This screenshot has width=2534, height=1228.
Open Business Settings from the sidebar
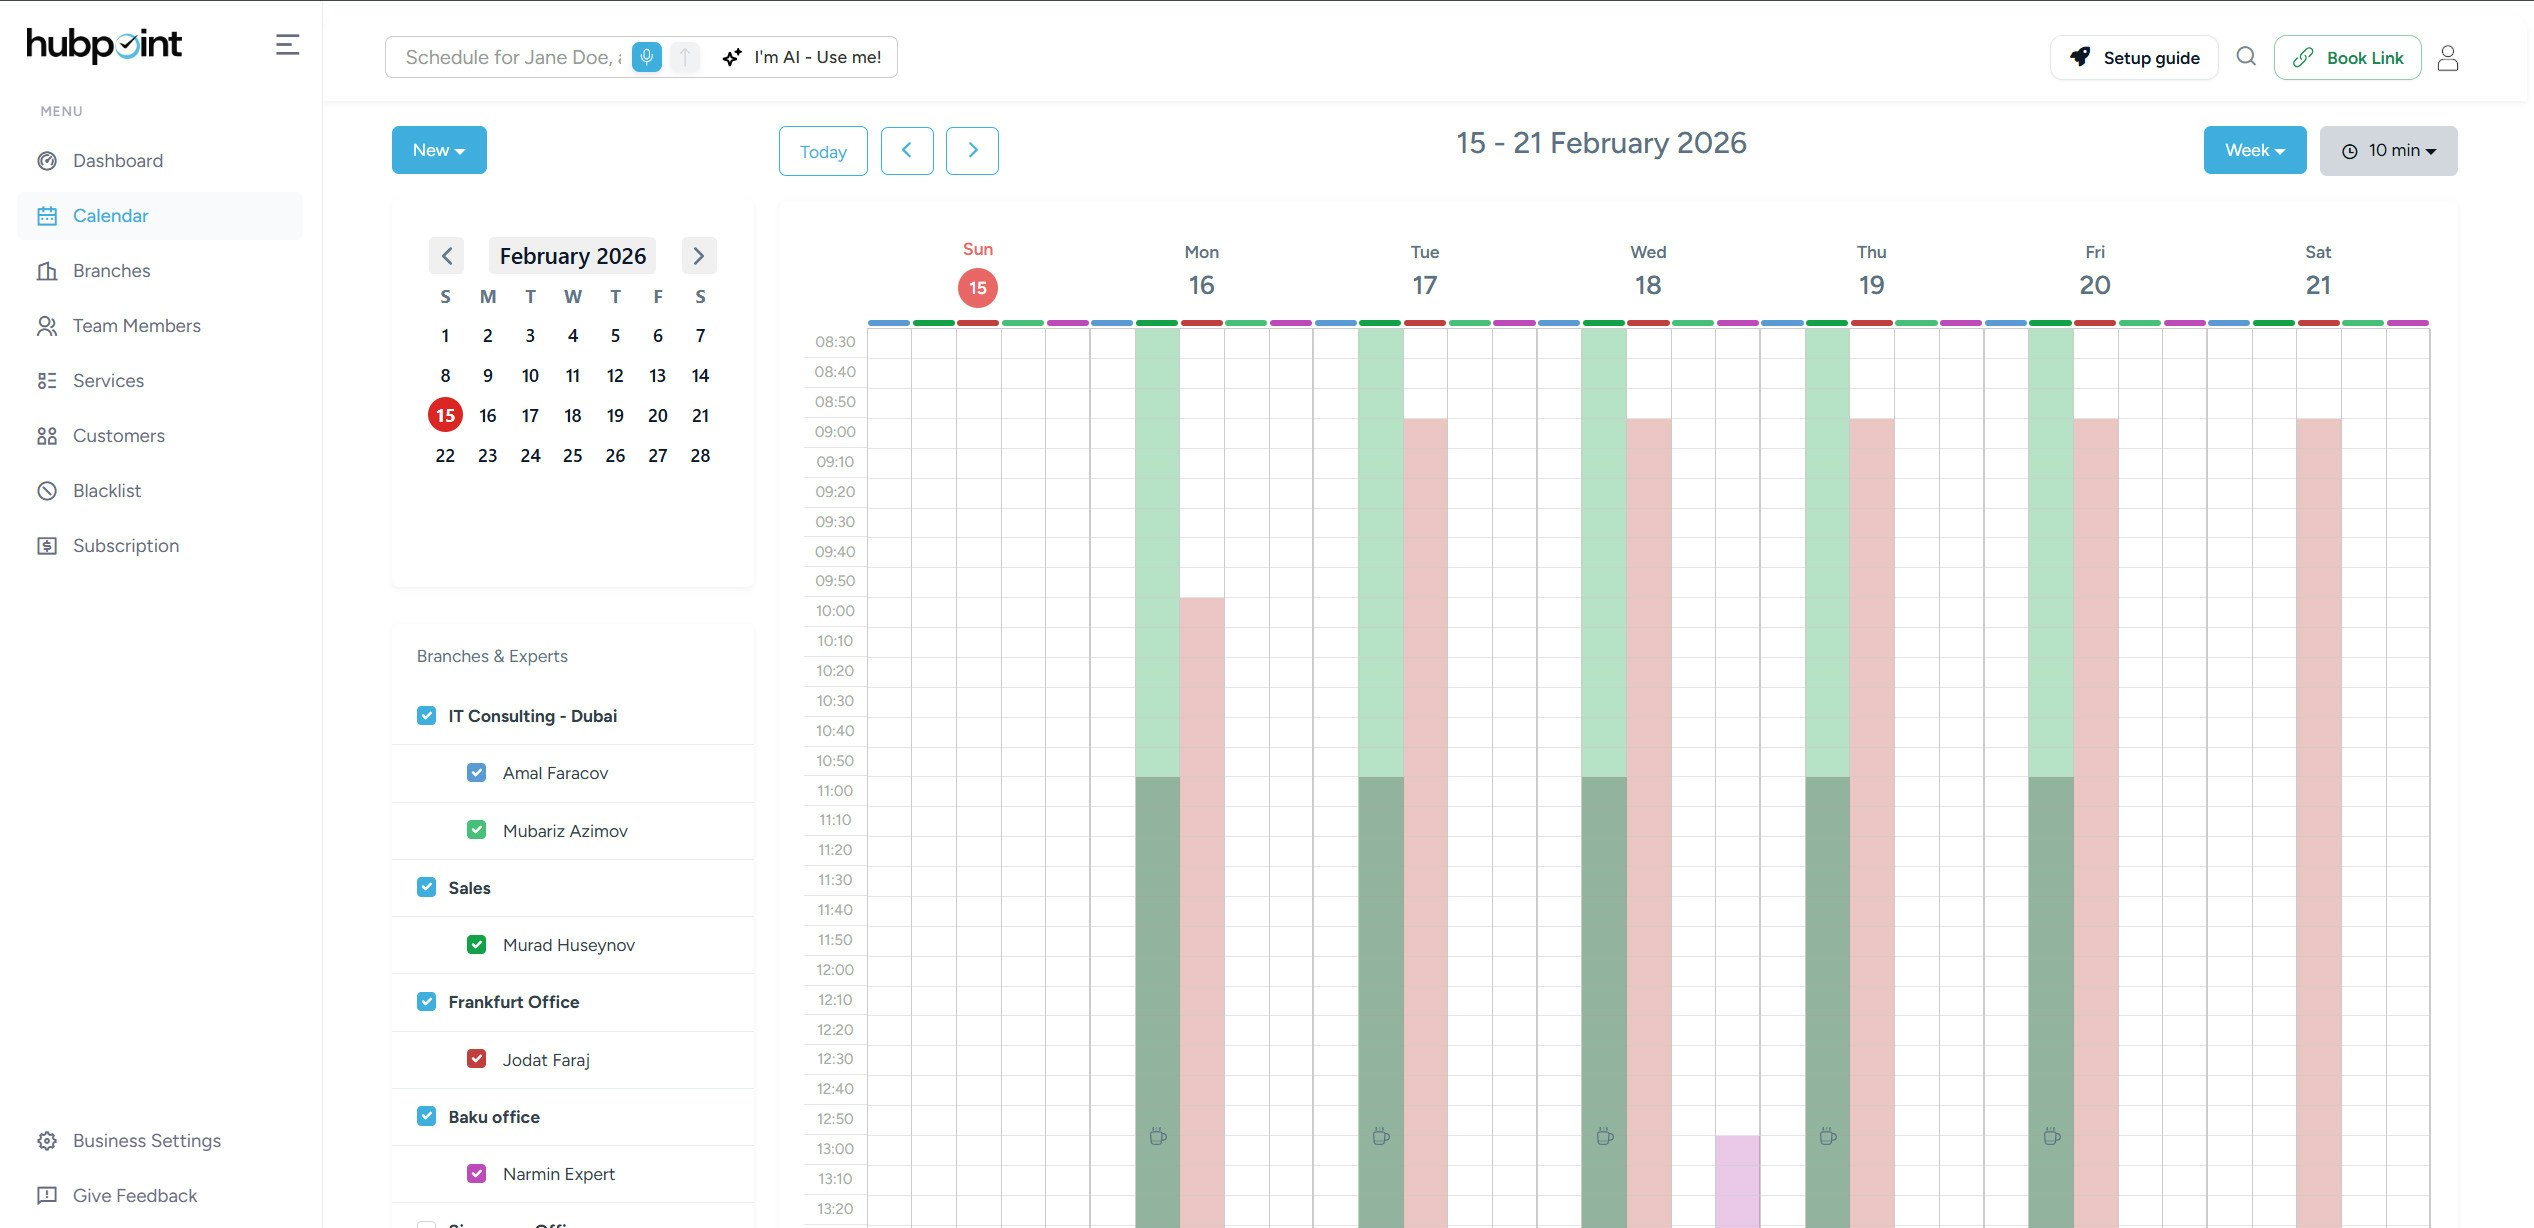pos(147,1140)
